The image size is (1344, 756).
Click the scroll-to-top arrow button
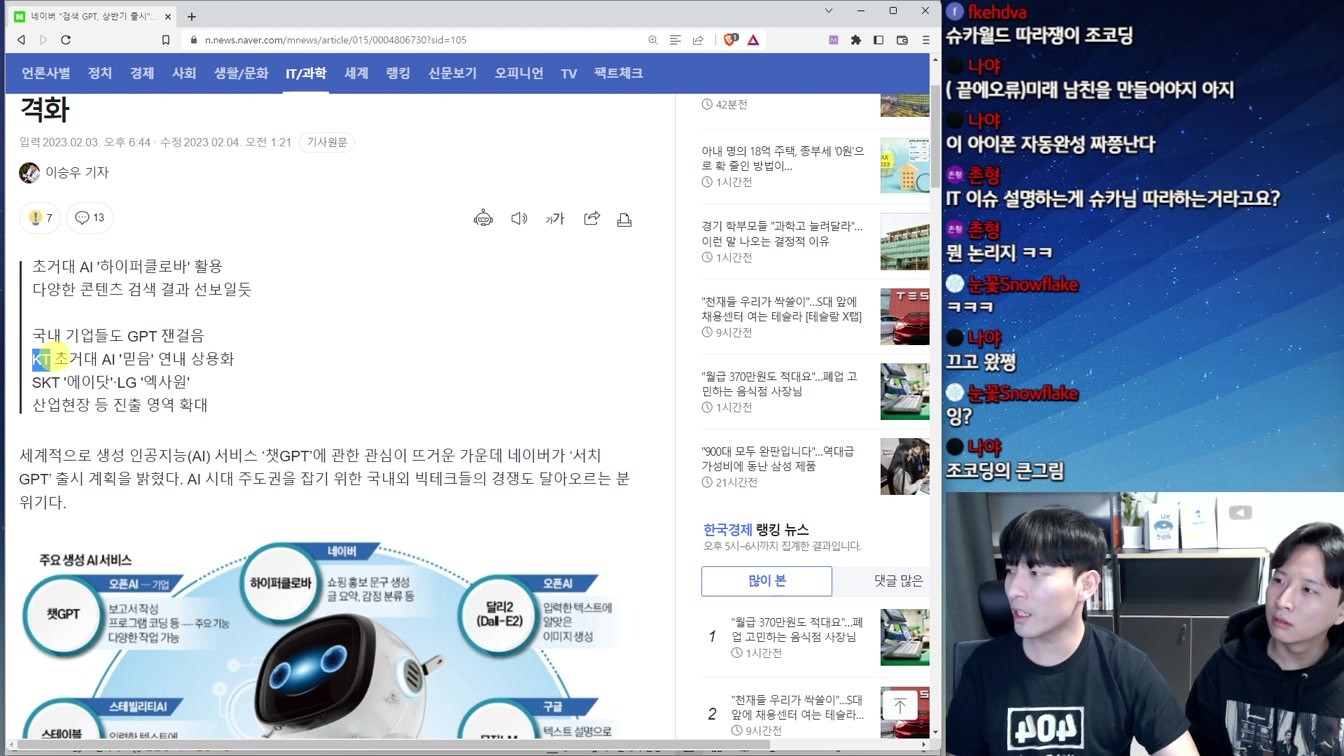click(900, 706)
